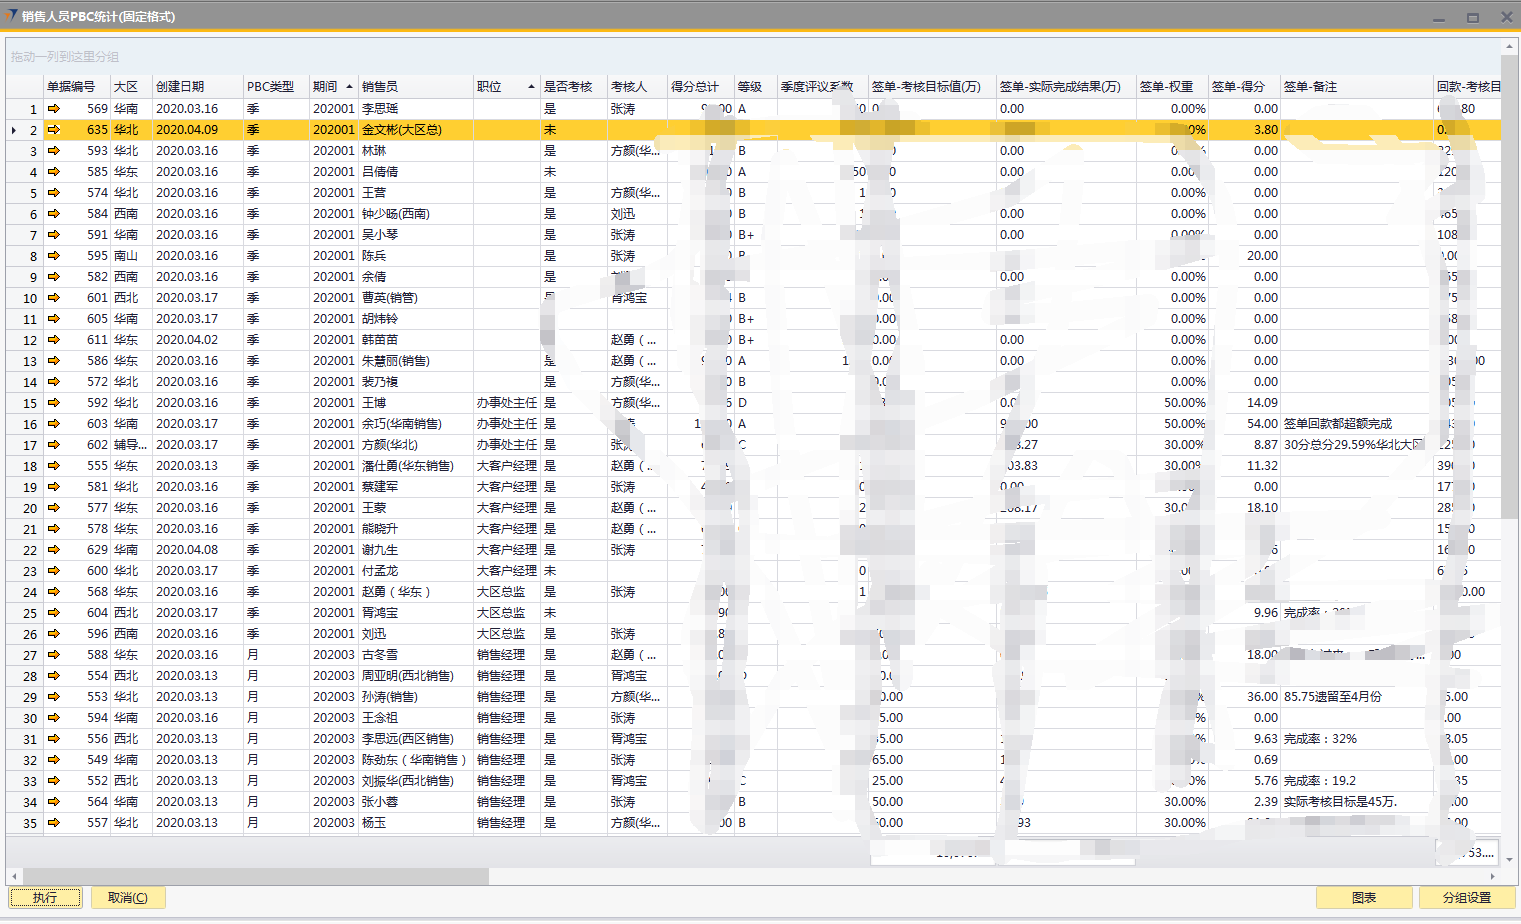Click the horizontal scrollbar at the bottom
The width and height of the screenshot is (1521, 924).
pyautogui.click(x=250, y=876)
